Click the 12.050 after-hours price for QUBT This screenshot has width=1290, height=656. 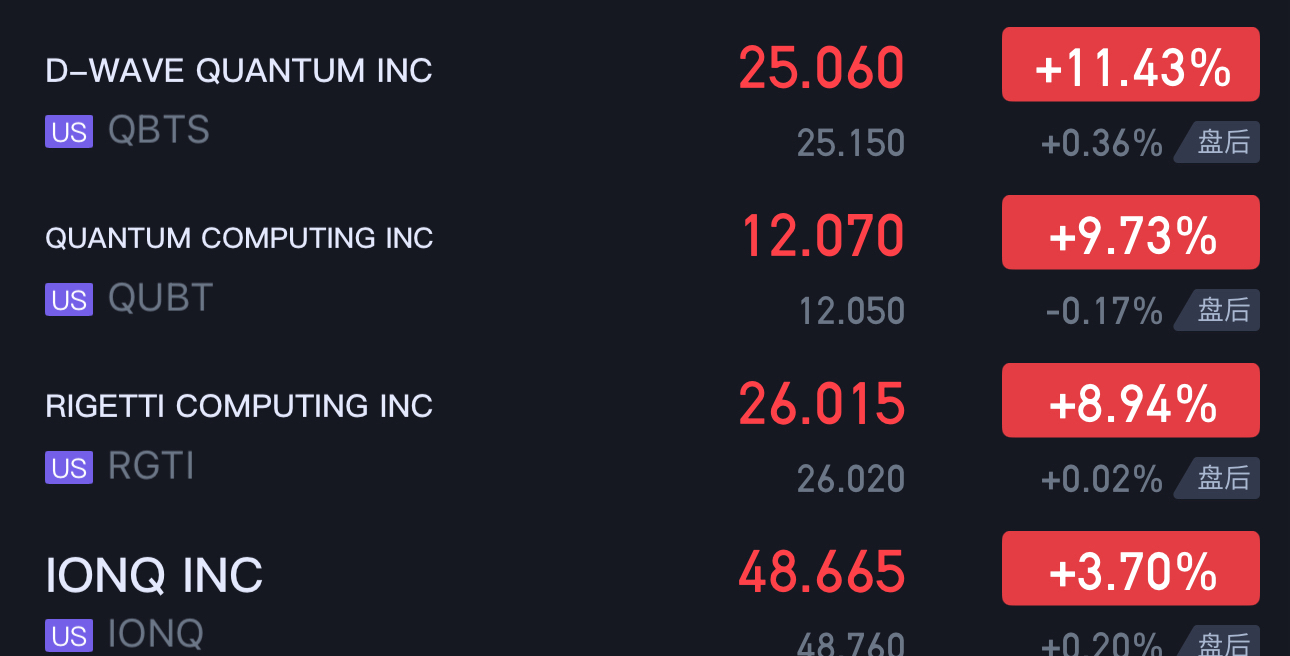(x=851, y=312)
